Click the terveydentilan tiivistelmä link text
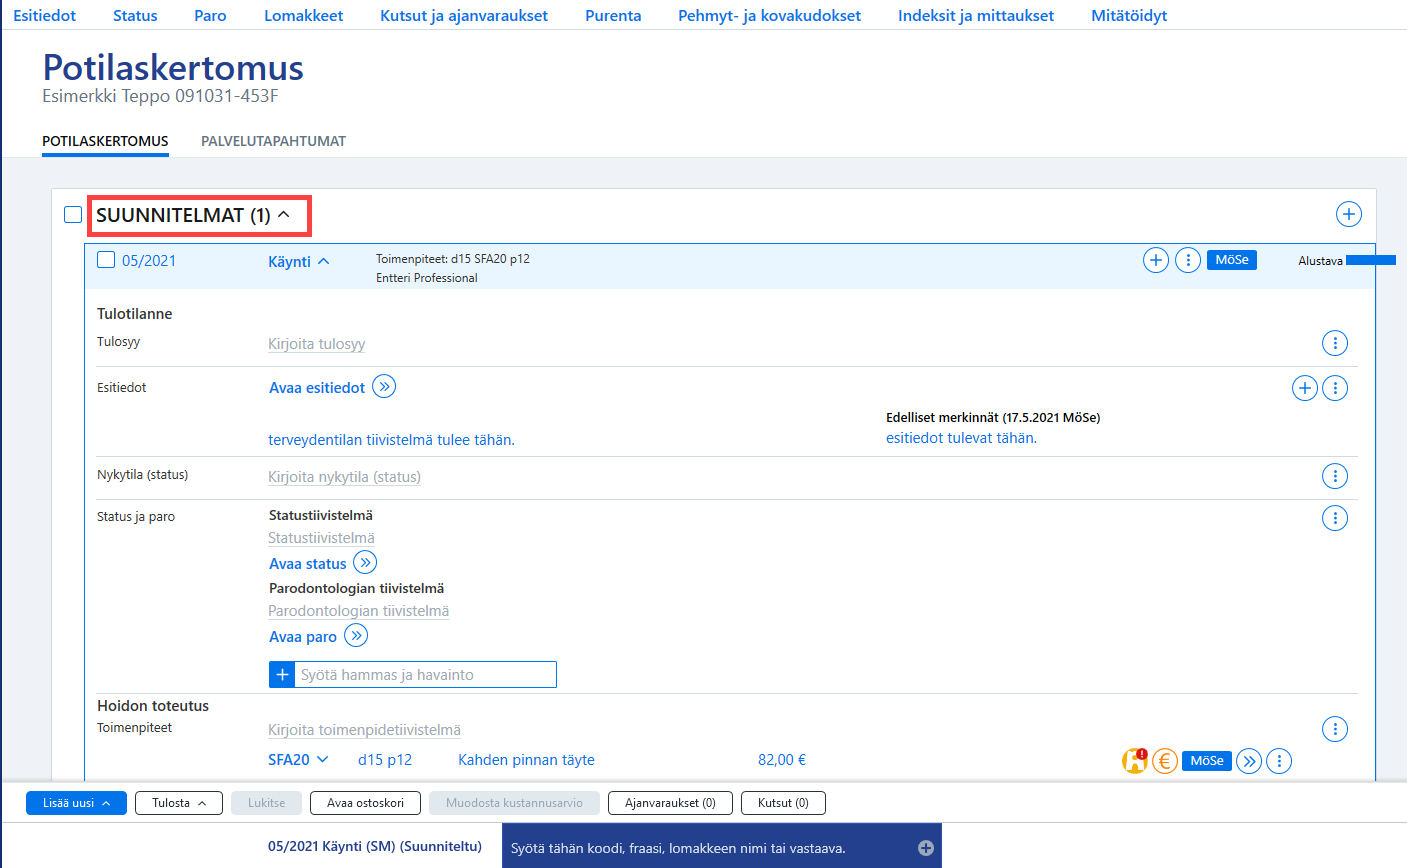 pyautogui.click(x=391, y=440)
